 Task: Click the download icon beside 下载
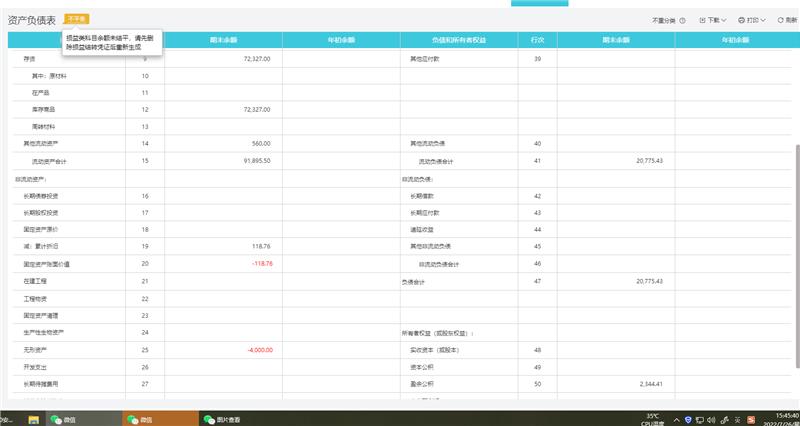coord(702,20)
